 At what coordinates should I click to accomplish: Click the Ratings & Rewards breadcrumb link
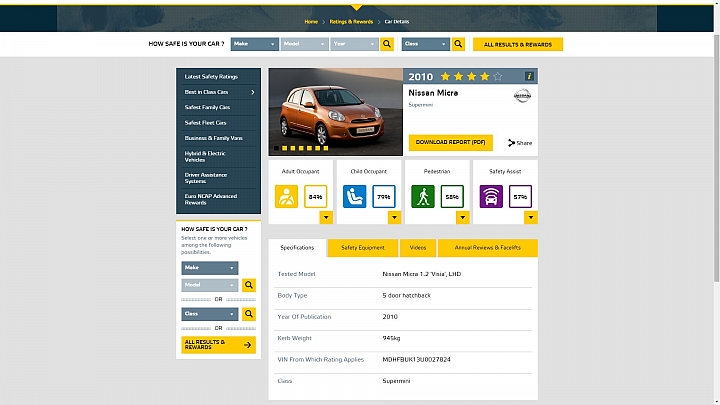(x=351, y=22)
